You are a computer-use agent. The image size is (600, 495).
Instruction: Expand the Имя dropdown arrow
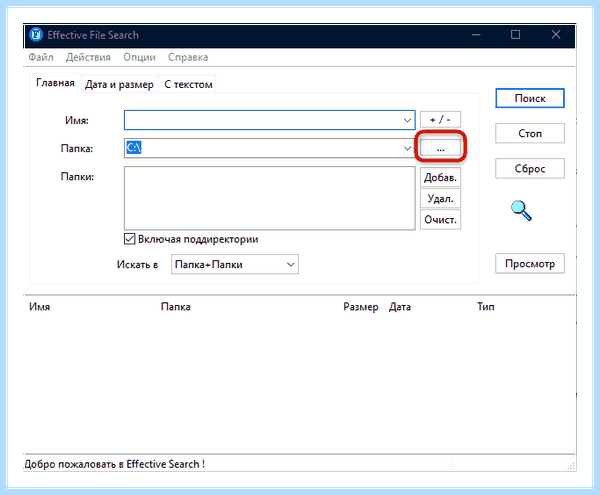(x=407, y=120)
